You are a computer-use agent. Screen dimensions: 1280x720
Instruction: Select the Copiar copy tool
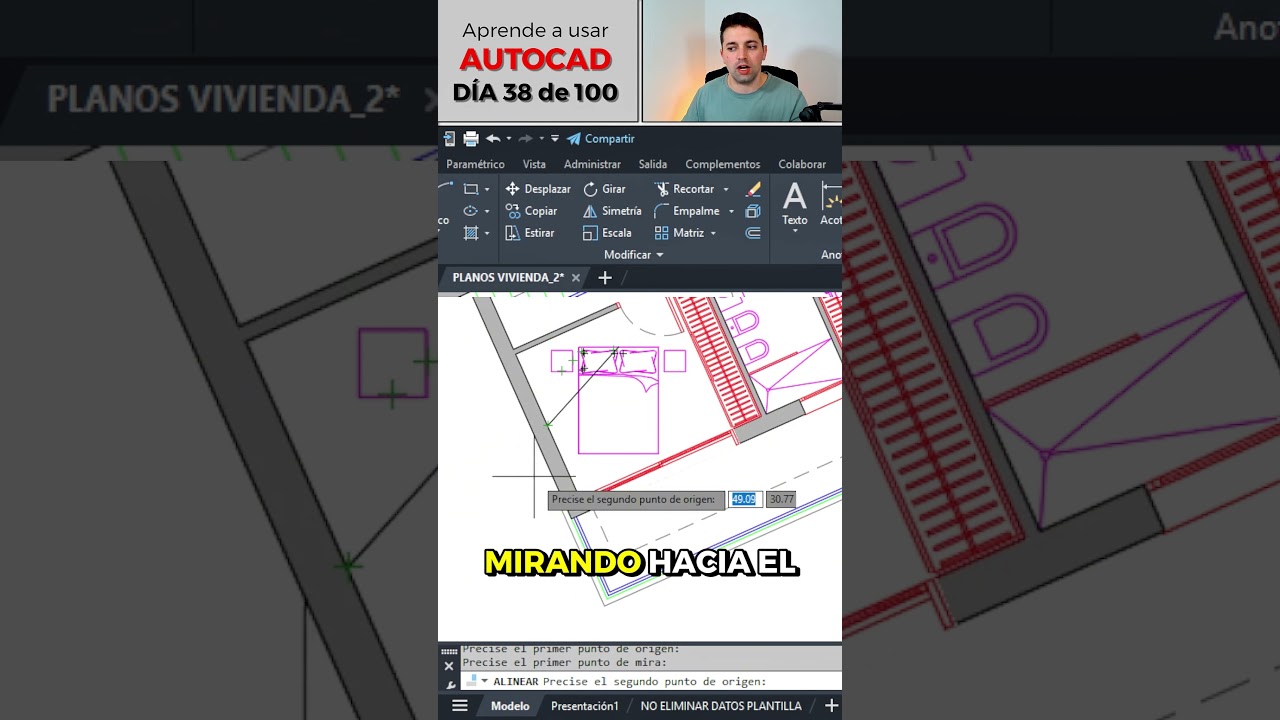point(532,211)
